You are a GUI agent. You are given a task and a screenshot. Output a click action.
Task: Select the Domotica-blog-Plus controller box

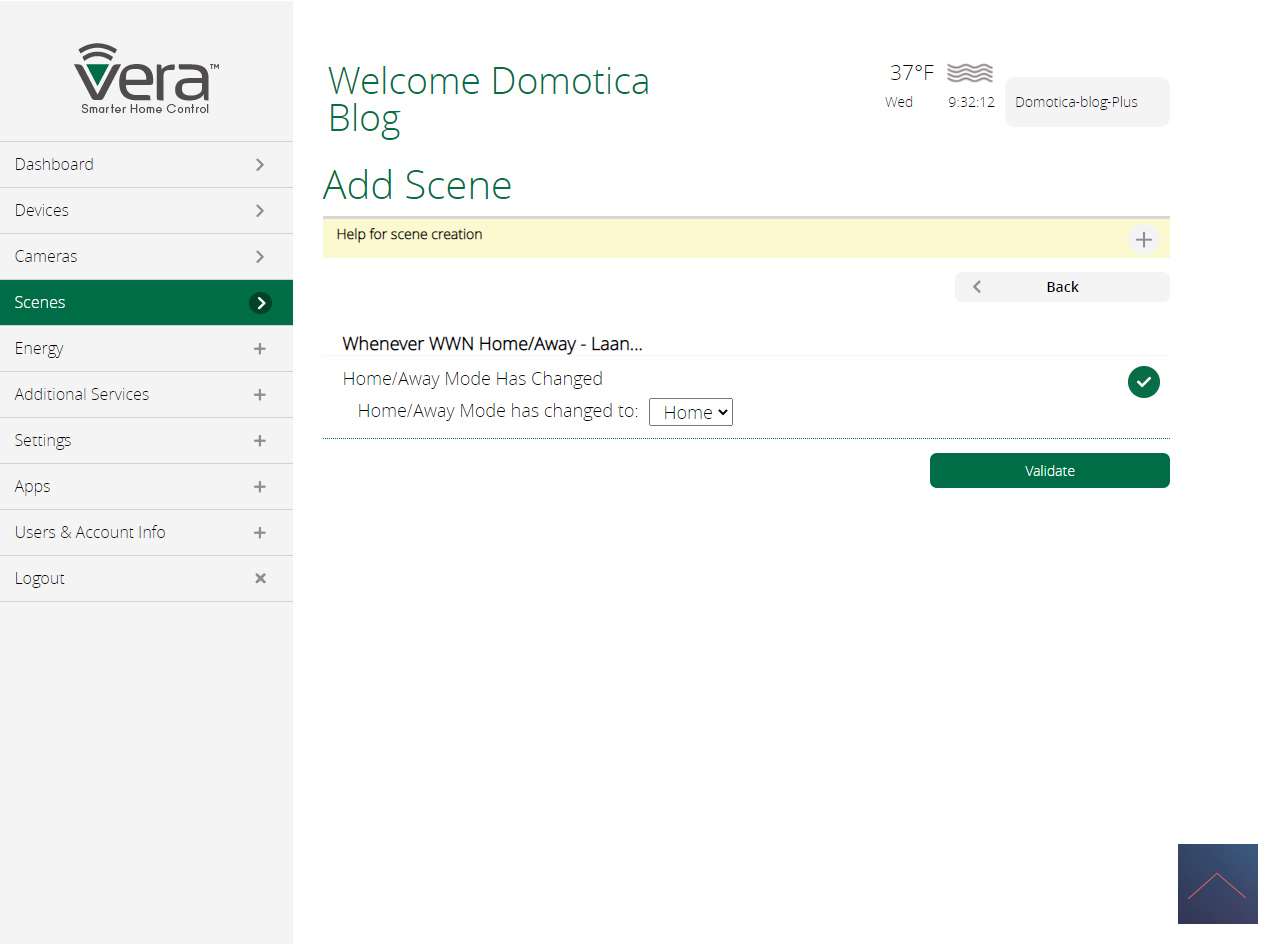[x=1086, y=102]
